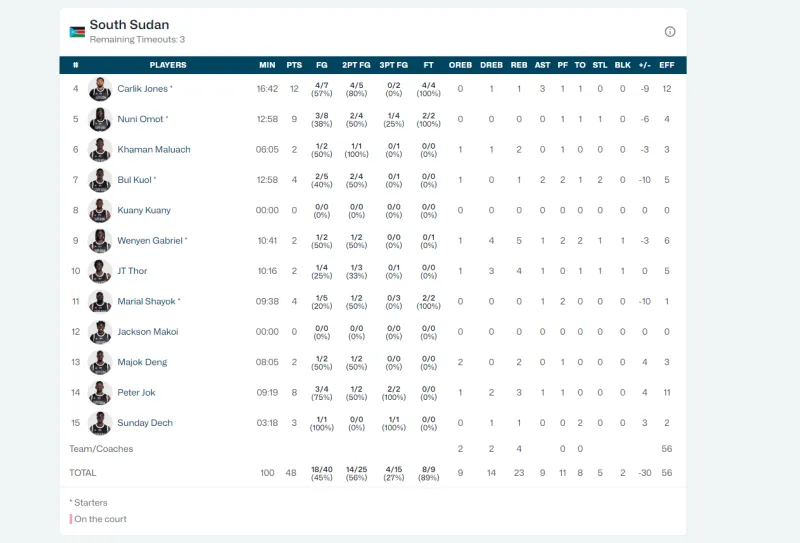
Task: Open Sunday Dech's profile link
Action: pyautogui.click(x=145, y=423)
